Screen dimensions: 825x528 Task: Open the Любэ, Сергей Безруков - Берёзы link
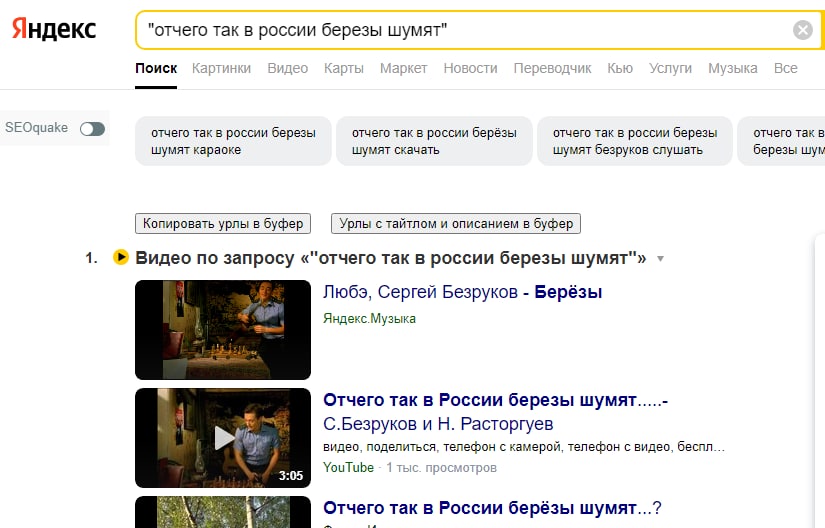462,292
